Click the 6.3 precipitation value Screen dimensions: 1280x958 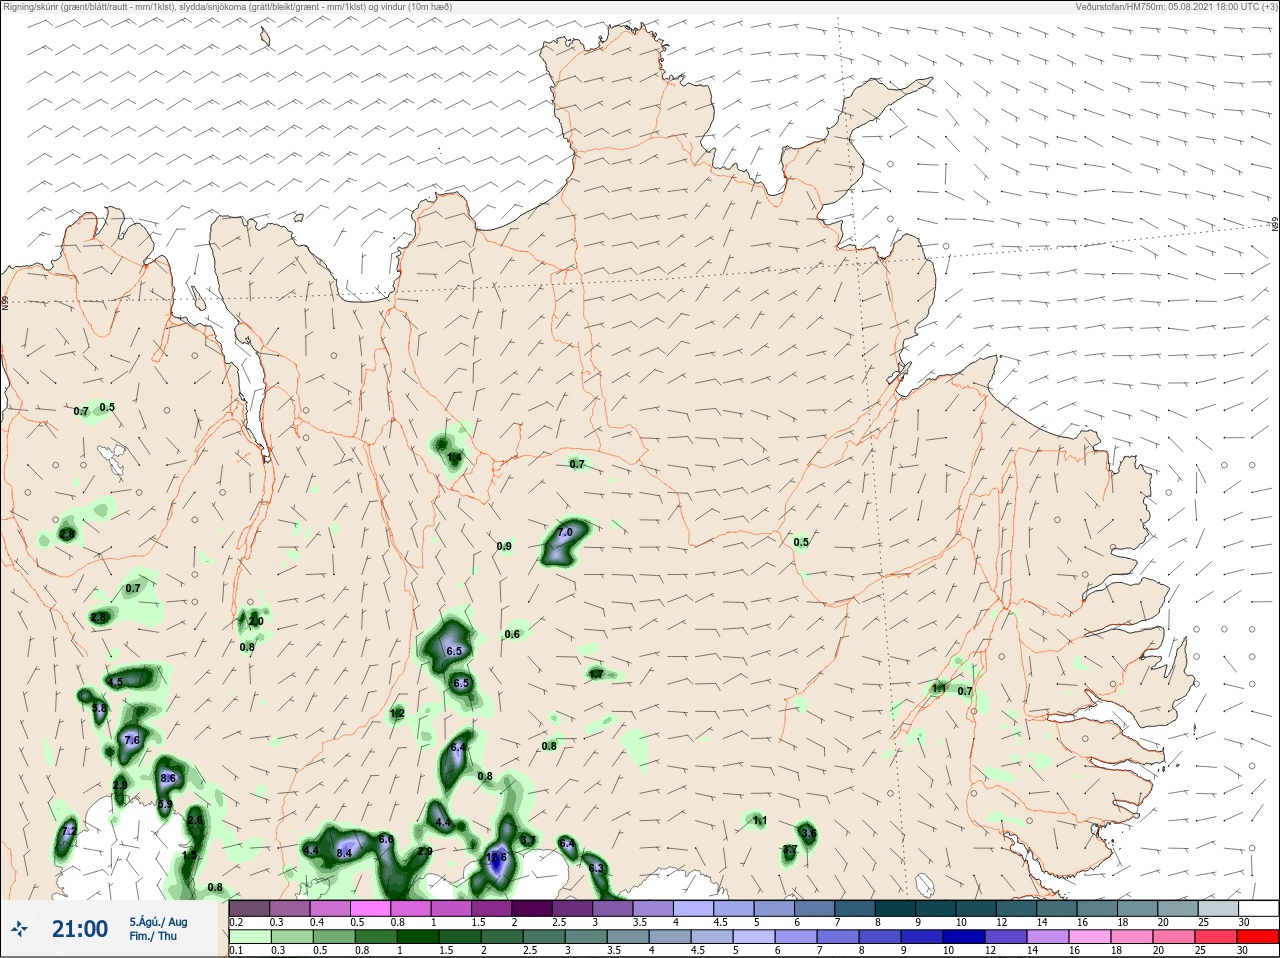click(596, 867)
